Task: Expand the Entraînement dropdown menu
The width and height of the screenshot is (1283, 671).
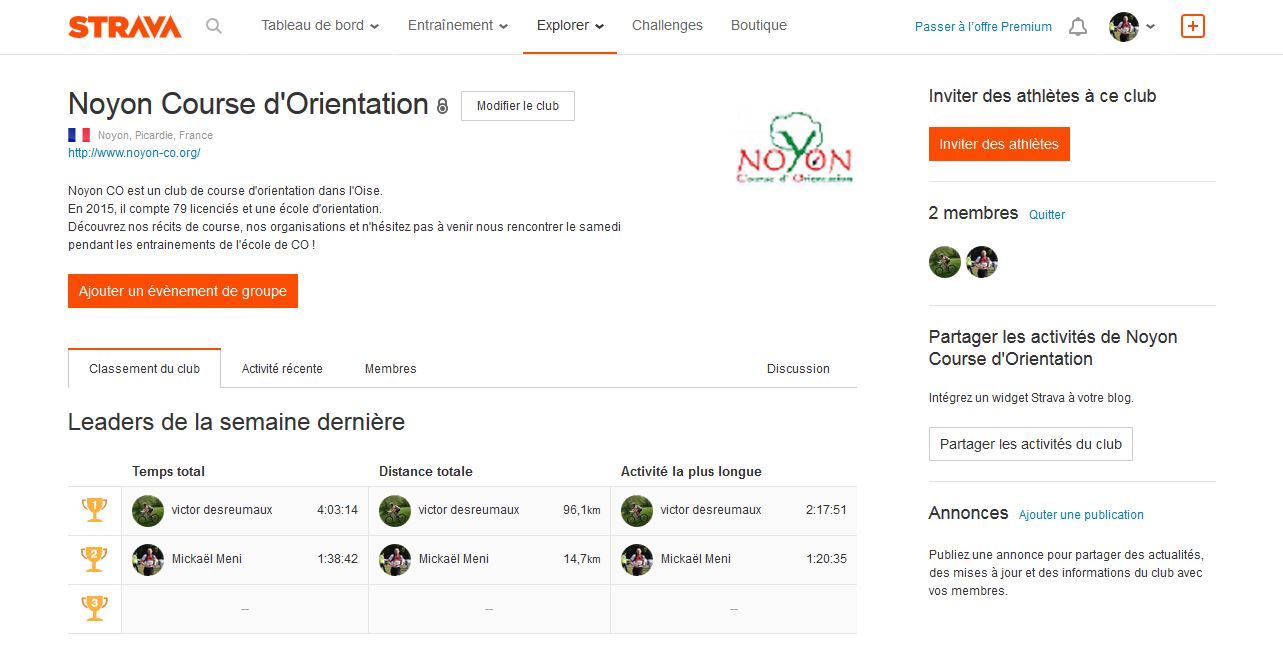Action: [x=458, y=26]
